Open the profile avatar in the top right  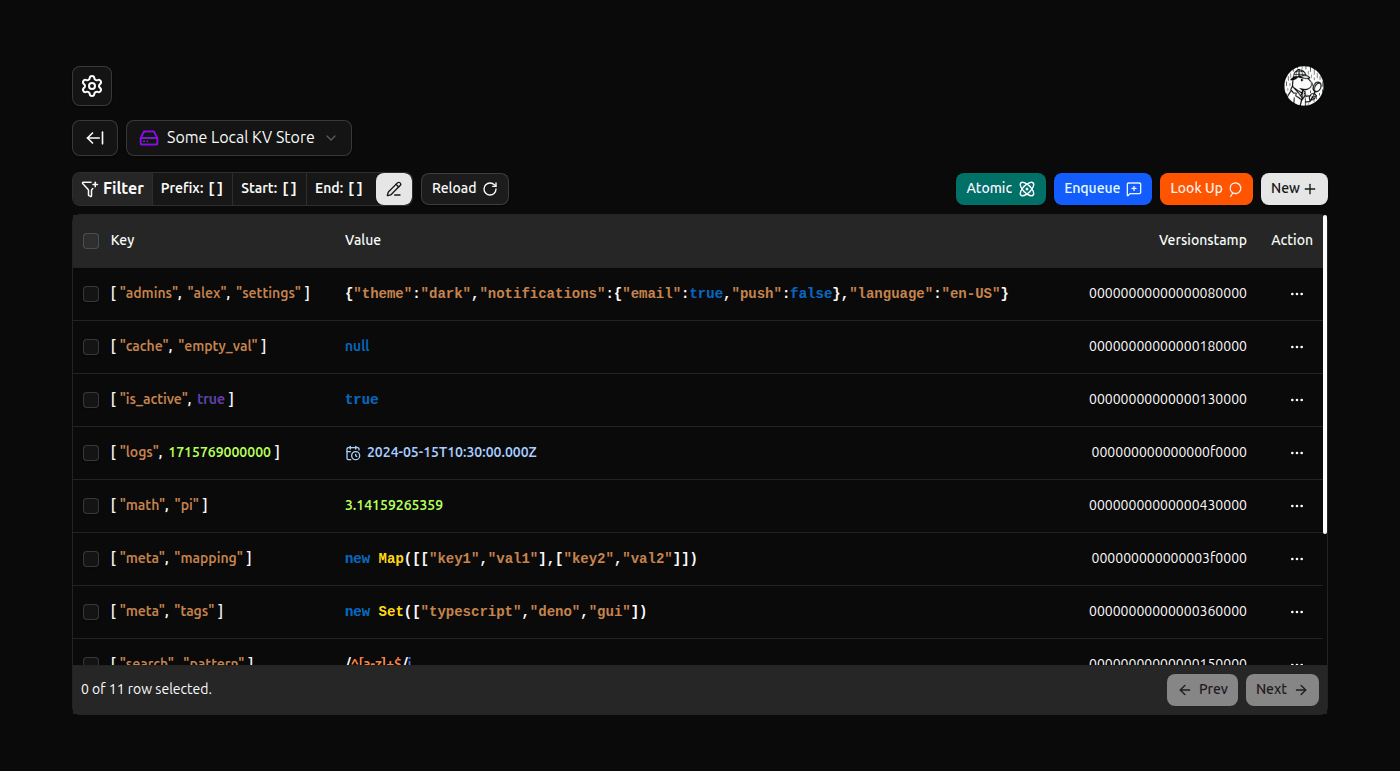[1304, 86]
